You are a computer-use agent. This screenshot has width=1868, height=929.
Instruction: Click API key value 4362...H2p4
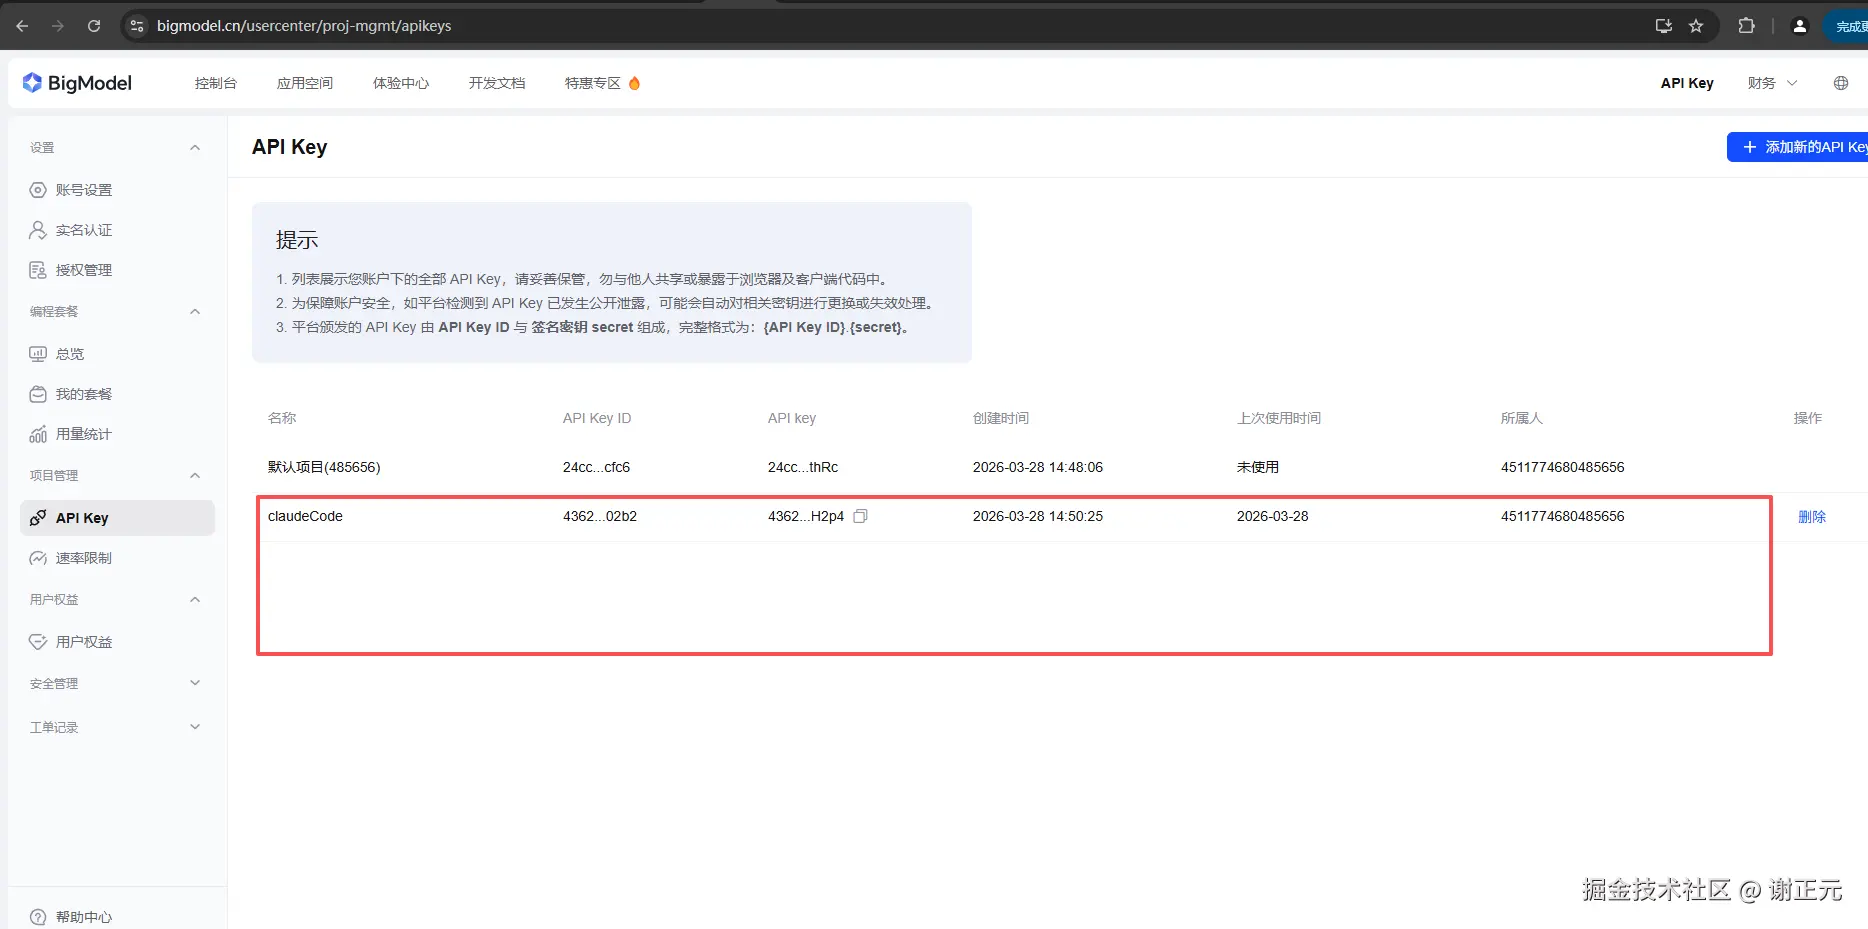tap(806, 516)
